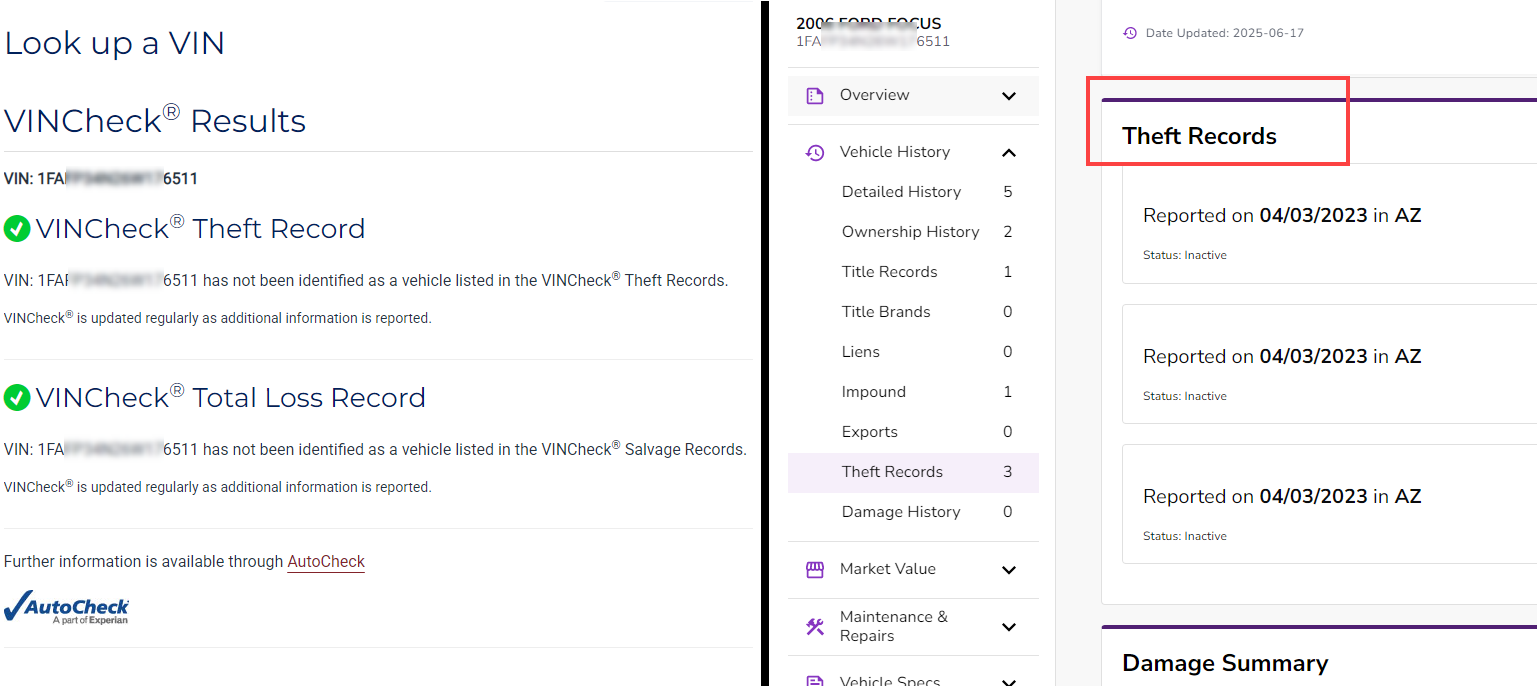
Task: Click the VIN under 2006 Ford Focus
Action: tap(873, 42)
